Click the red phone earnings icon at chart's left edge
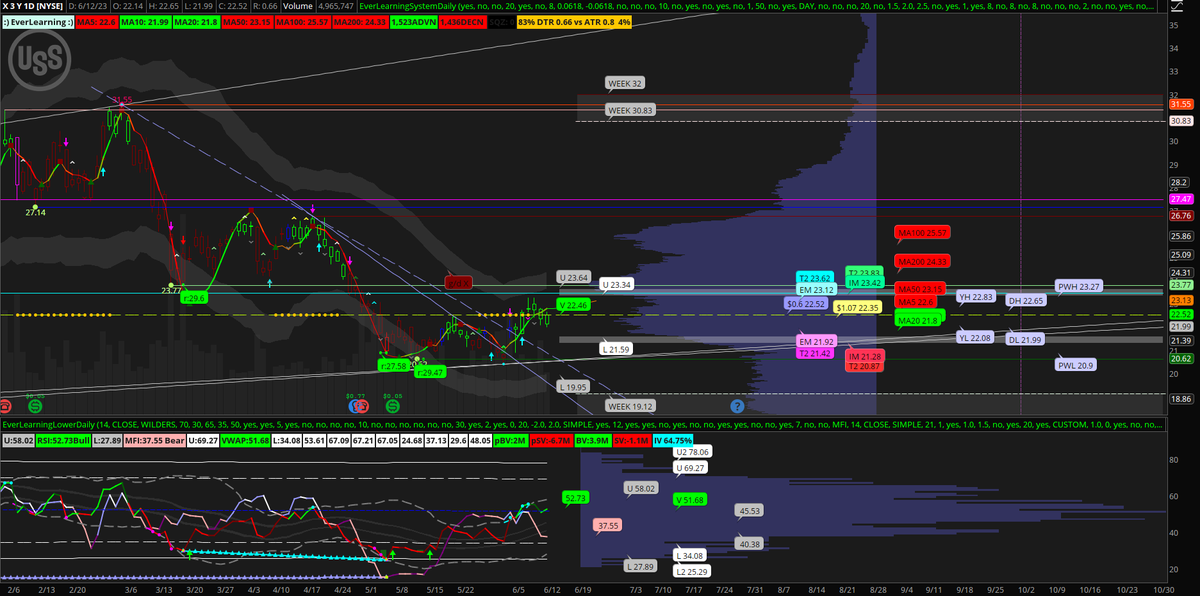The width and height of the screenshot is (1200, 596). click(6, 406)
